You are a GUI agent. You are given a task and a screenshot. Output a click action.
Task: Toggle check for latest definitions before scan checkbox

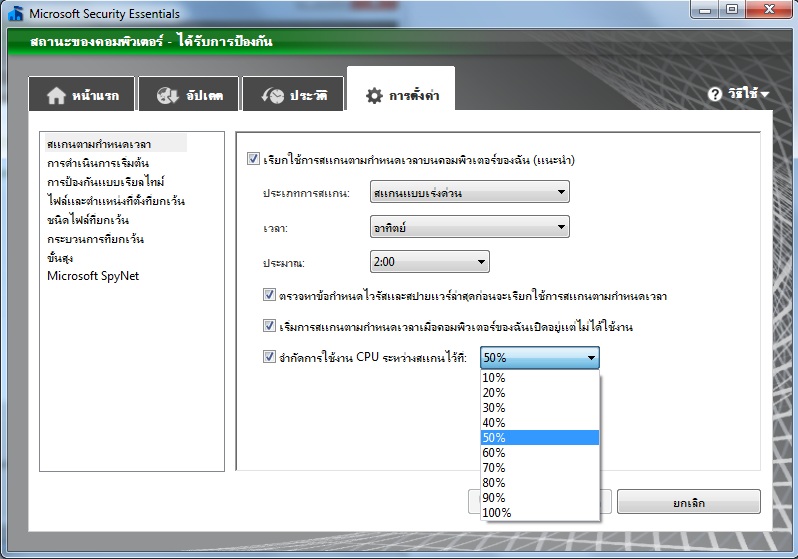click(x=269, y=294)
